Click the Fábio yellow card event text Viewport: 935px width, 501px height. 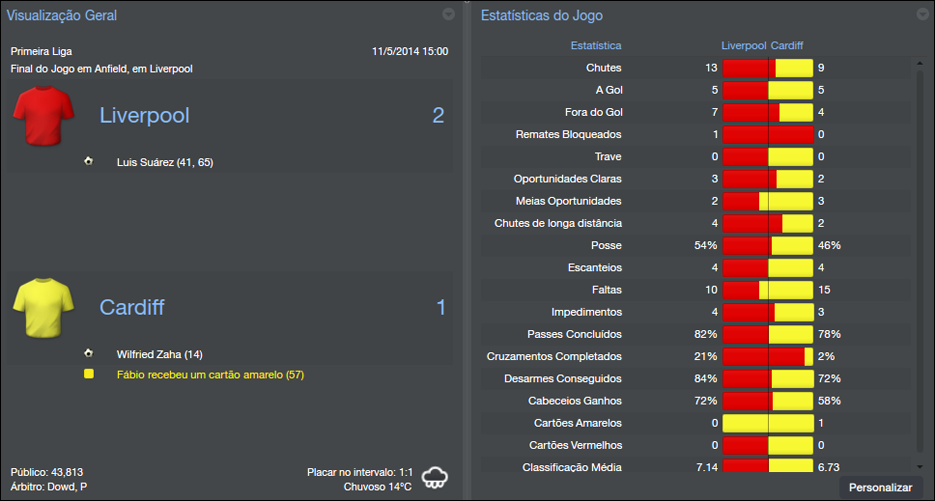click(x=210, y=375)
